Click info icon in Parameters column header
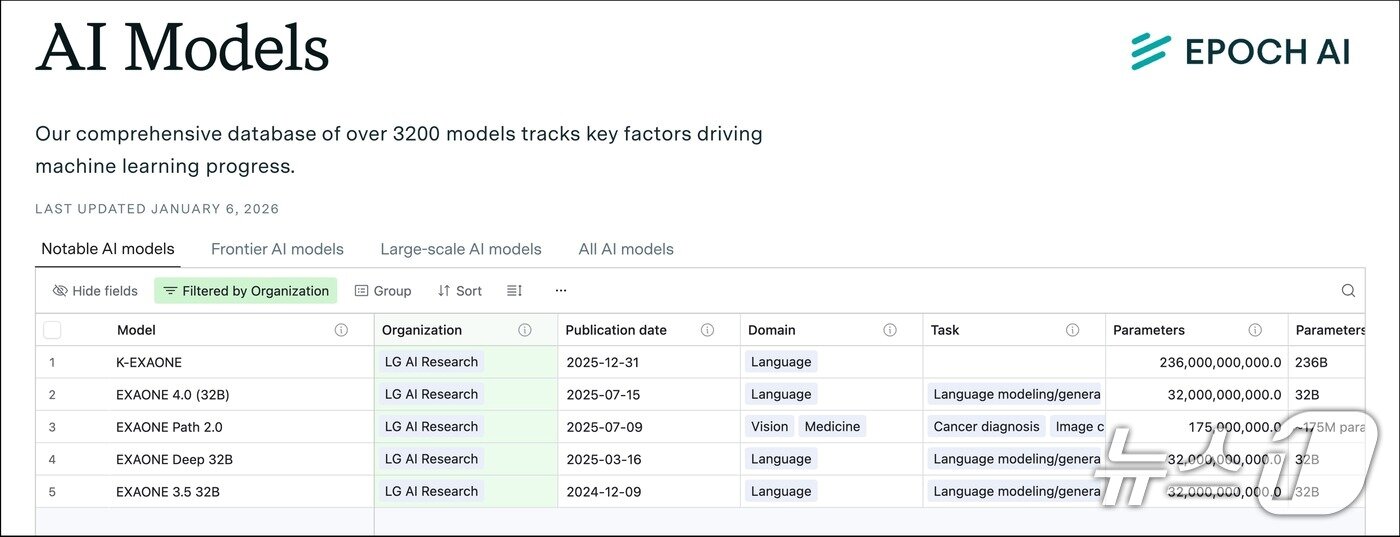Screen dimensions: 1400x537 point(1255,330)
